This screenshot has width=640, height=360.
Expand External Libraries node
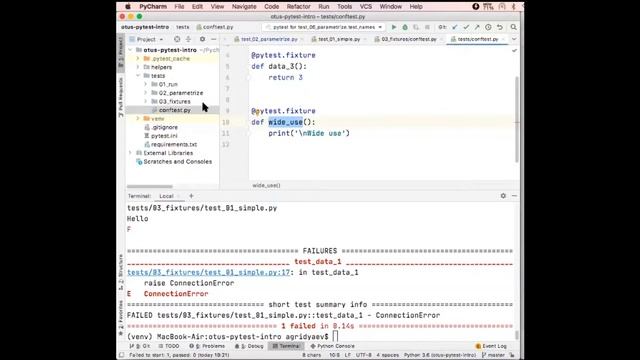(130, 153)
